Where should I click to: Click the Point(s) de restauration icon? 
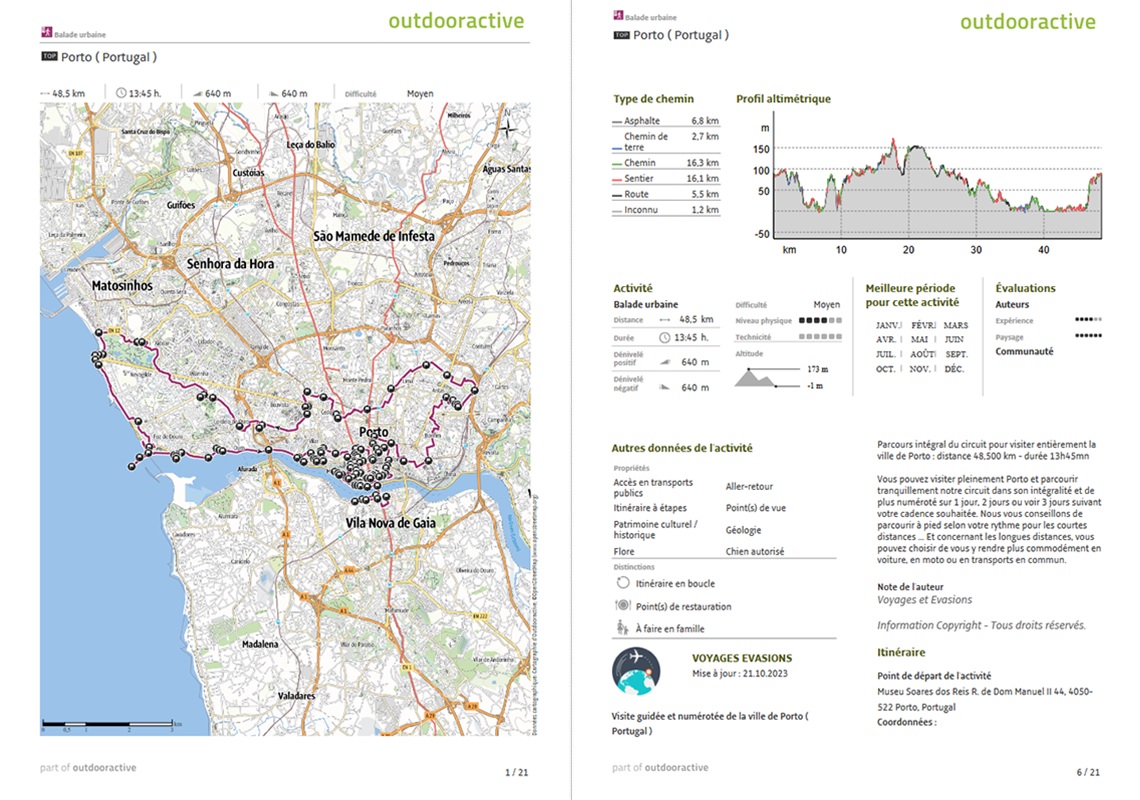[621, 606]
